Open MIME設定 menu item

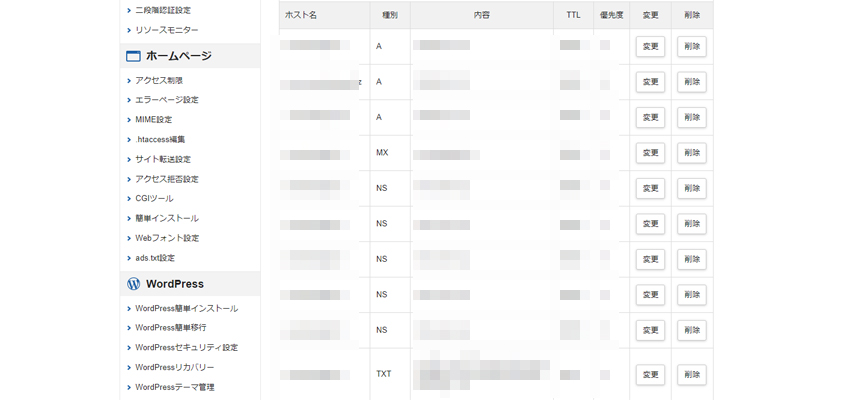coord(154,120)
